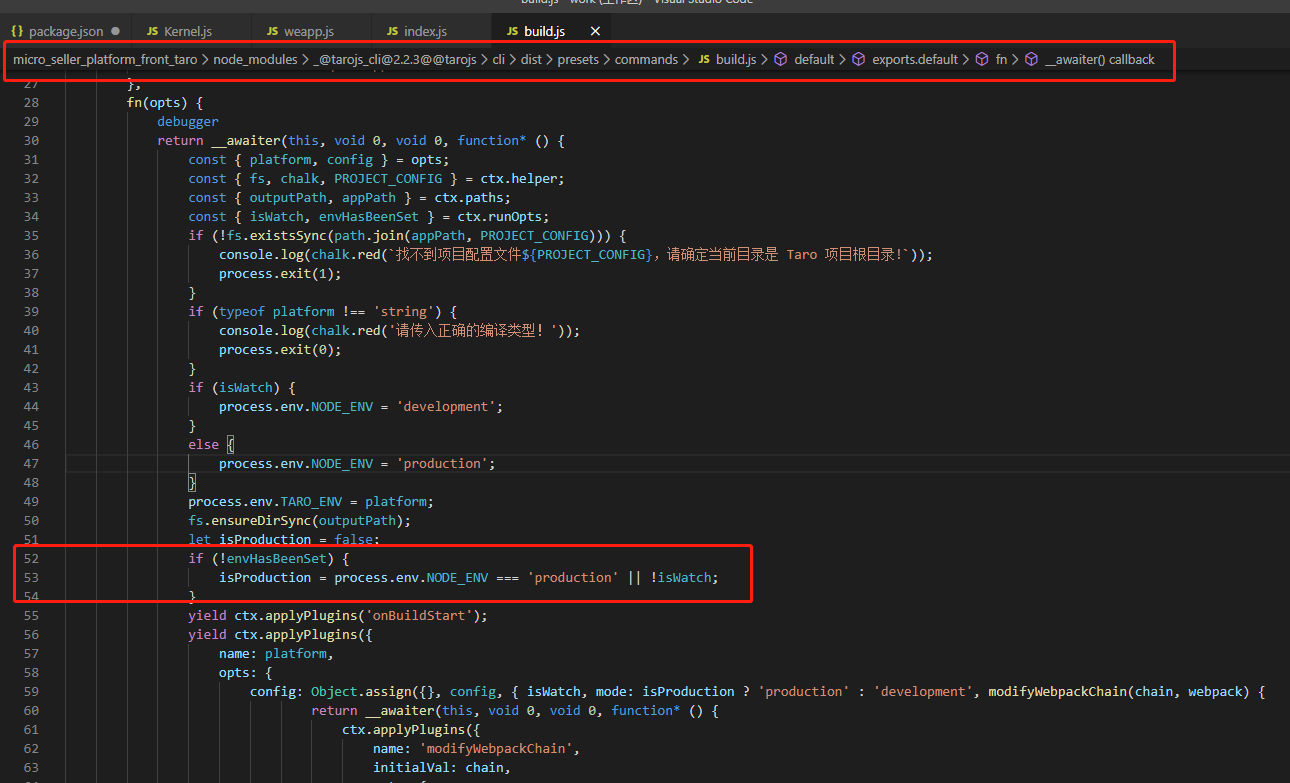Select micro_seller_platform_front_taro in the breadcrumb
1290x783 pixels.
pos(105,59)
